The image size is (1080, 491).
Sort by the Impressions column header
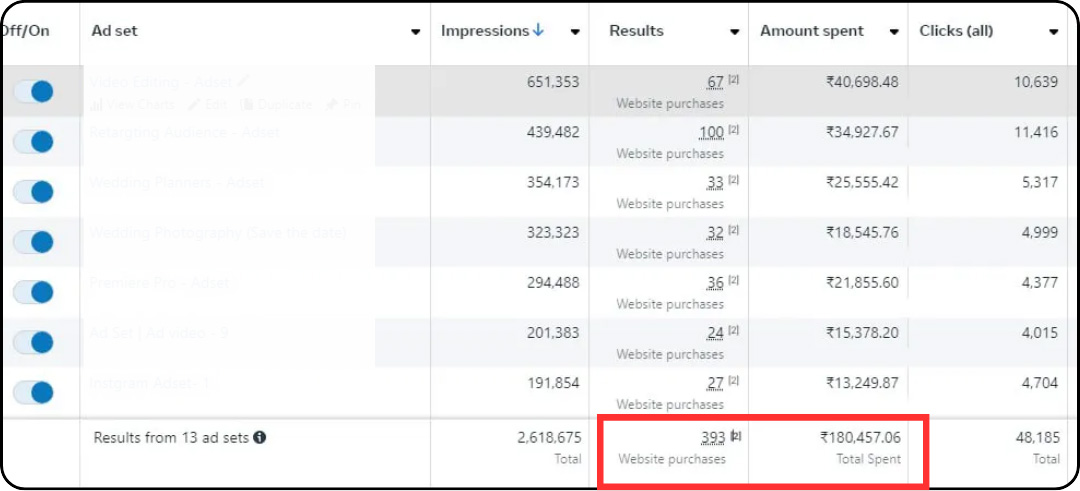tap(485, 31)
